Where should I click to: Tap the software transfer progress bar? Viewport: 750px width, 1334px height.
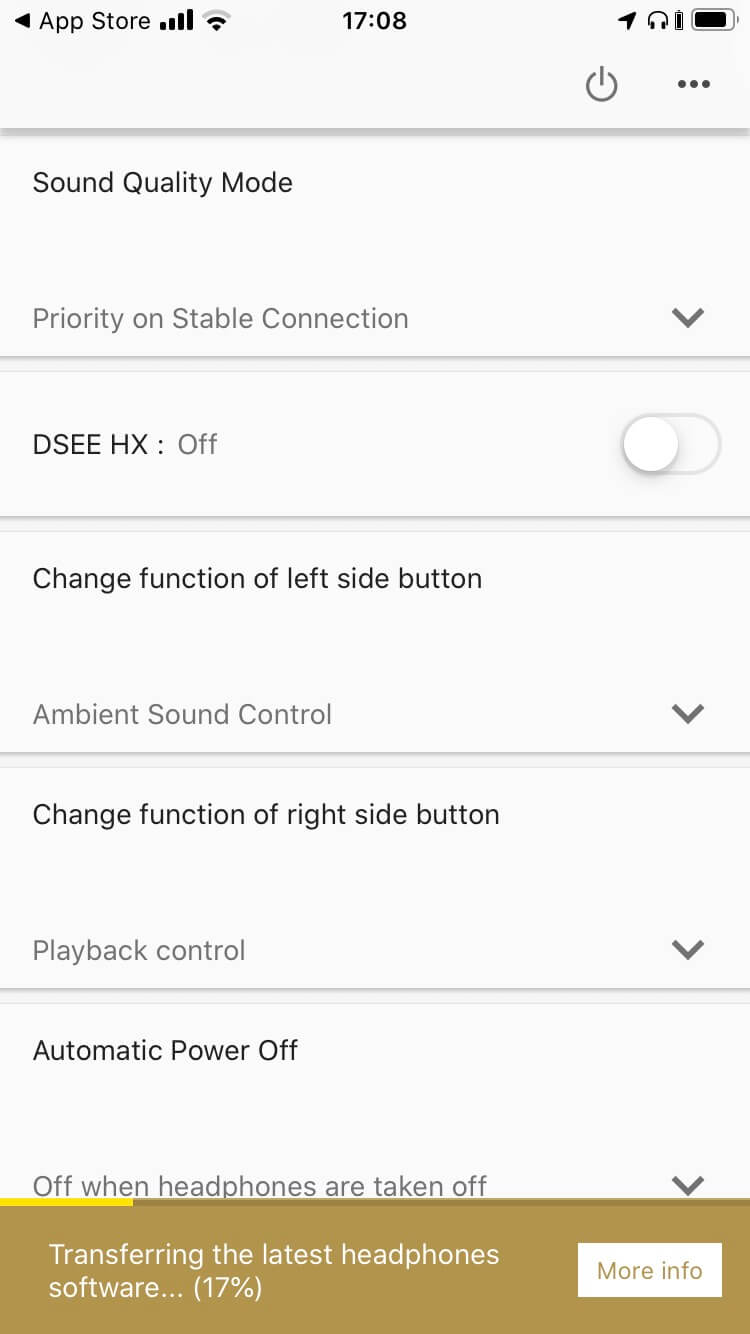coord(66,1203)
